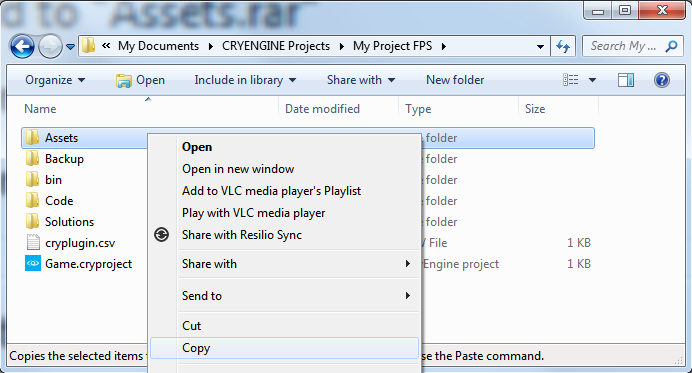This screenshot has height=373, width=692.
Task: Open the address bar history dropdown
Action: point(540,46)
